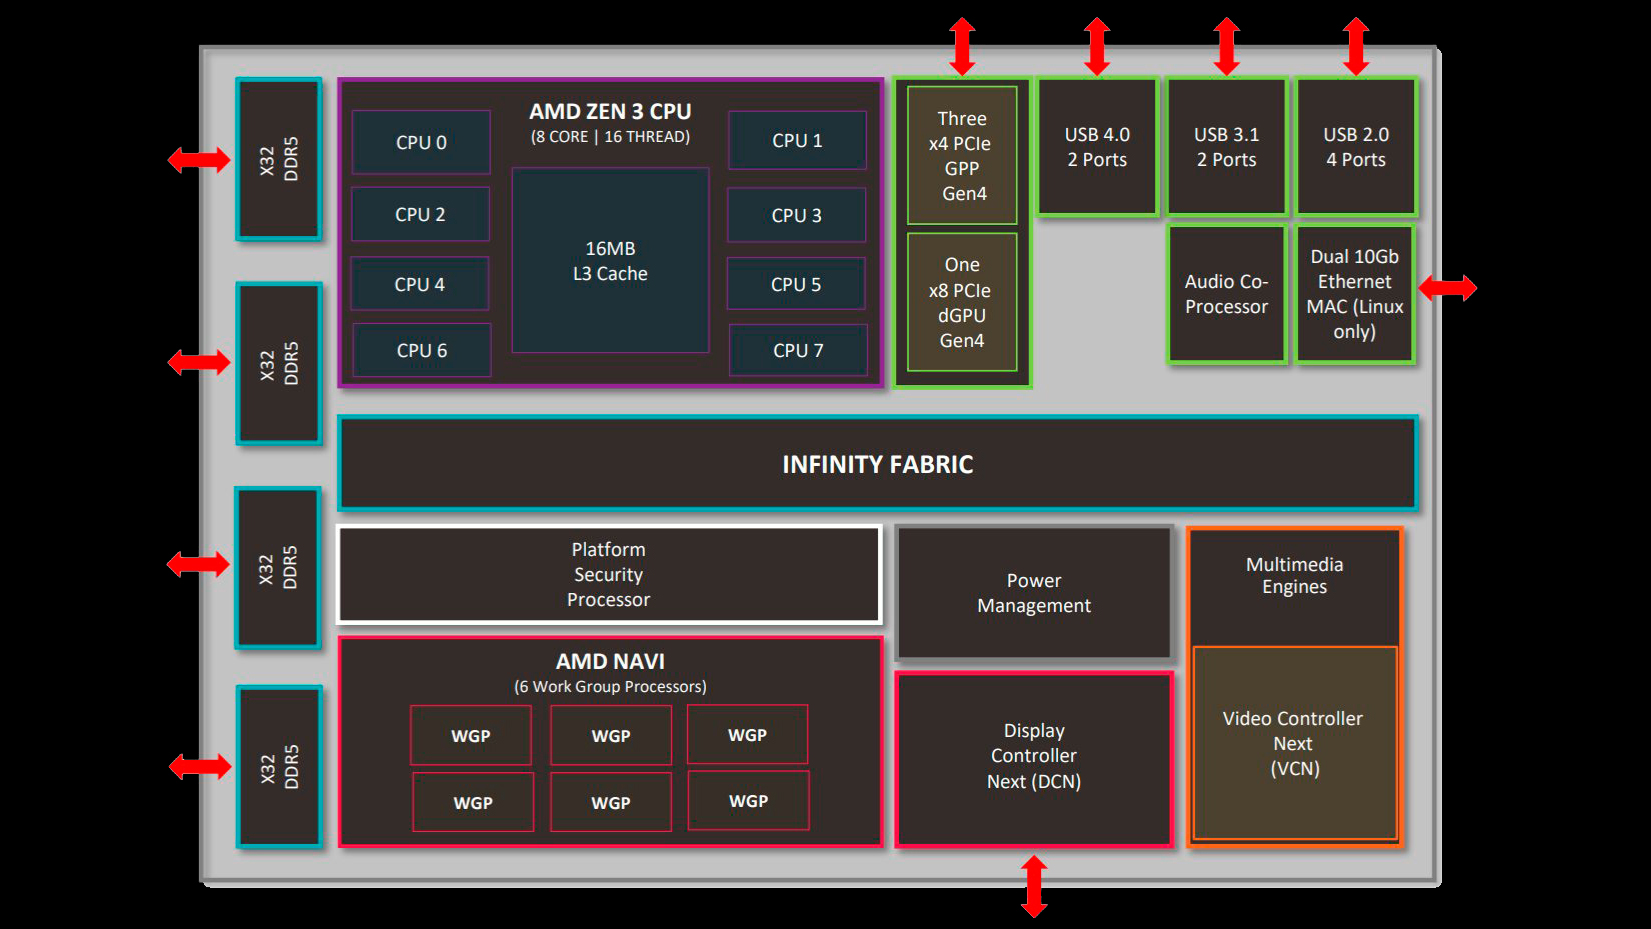Select the CPU 7 core block
Viewport: 1651px width, 929px height.
[798, 350]
